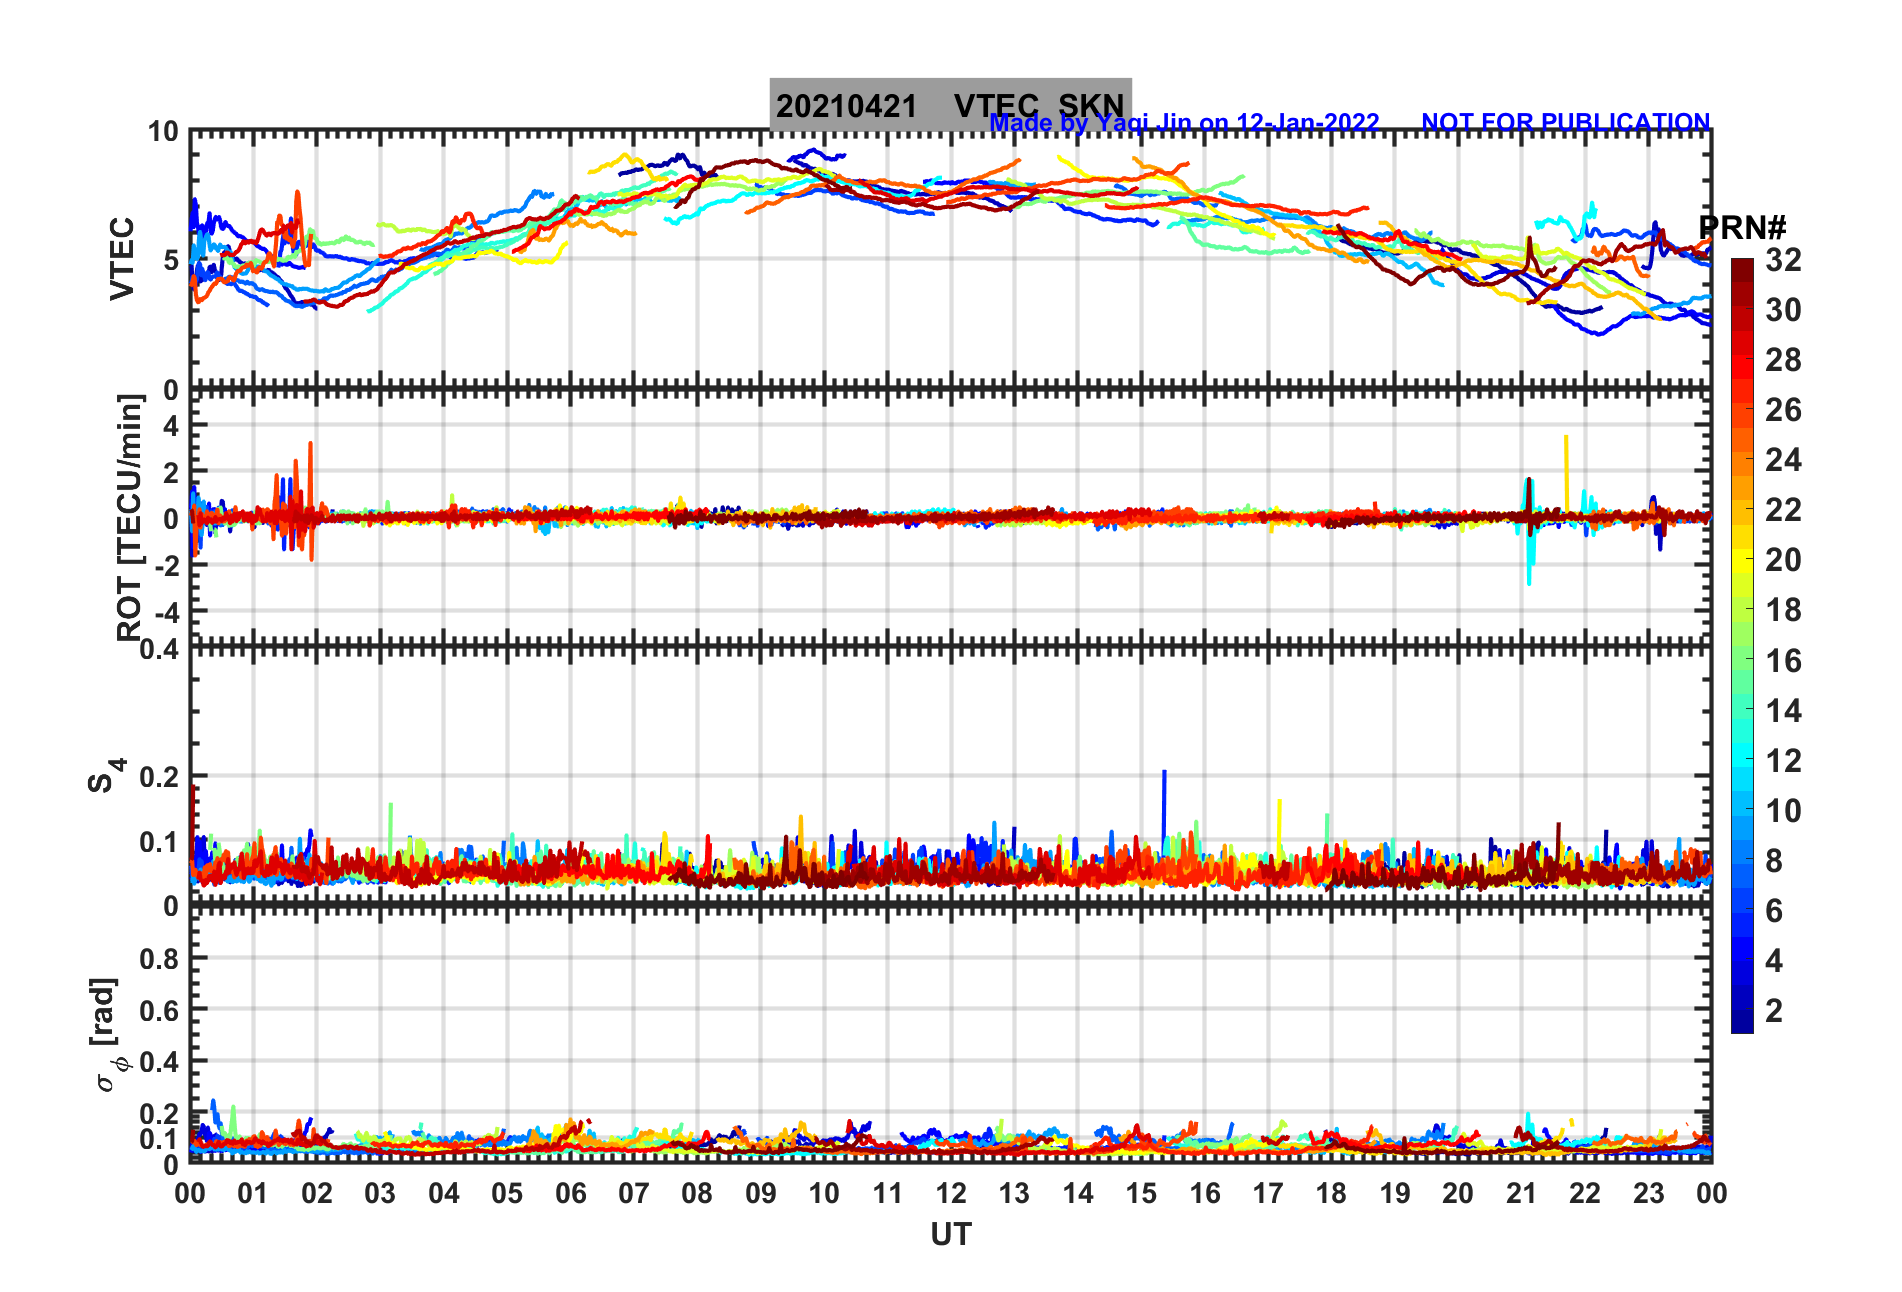
Task: Click colorbar tick label '28'
Action: pyautogui.click(x=1783, y=360)
